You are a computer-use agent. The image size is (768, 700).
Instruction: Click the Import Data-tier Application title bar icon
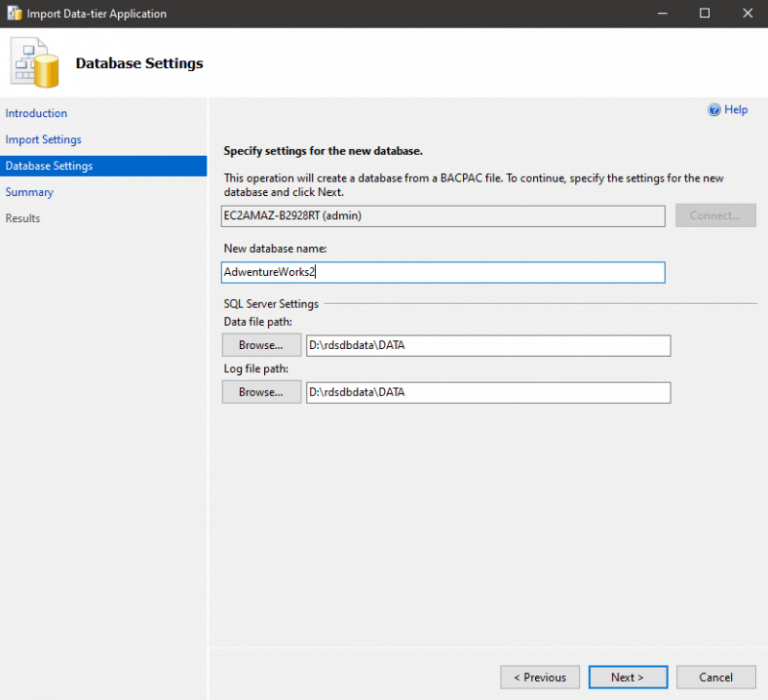pyautogui.click(x=14, y=14)
